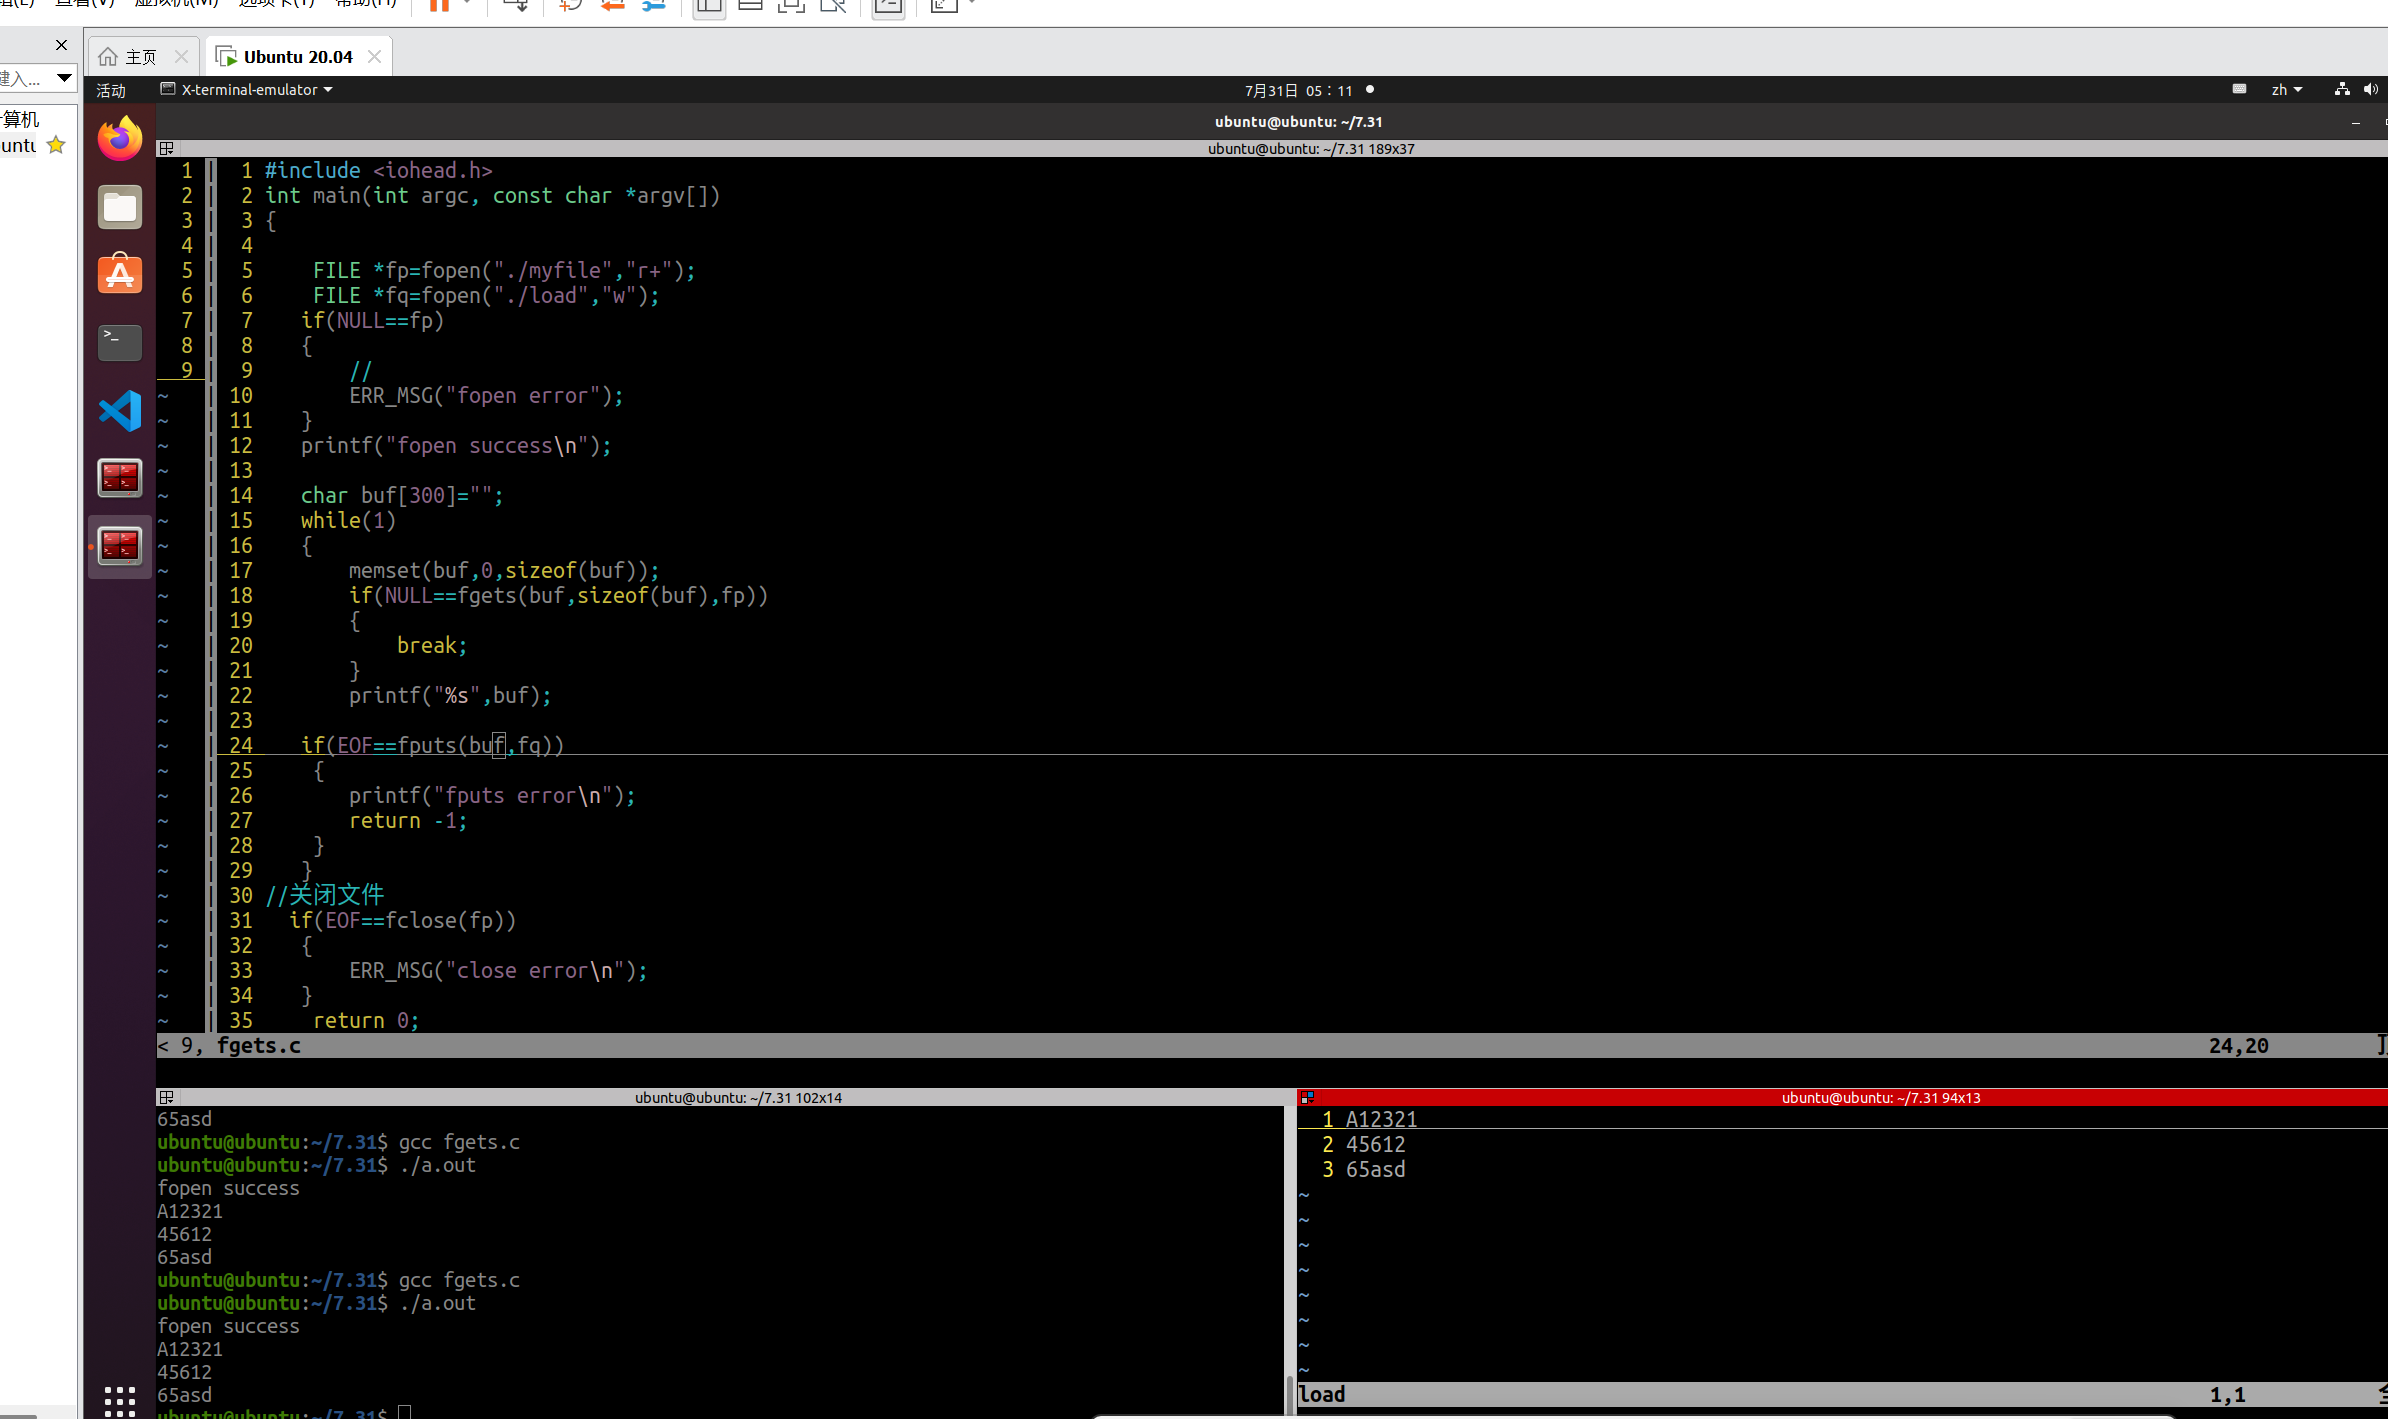2388x1419 pixels.
Task: Select the Ubuntu 20.04 VM tab
Action: point(297,57)
